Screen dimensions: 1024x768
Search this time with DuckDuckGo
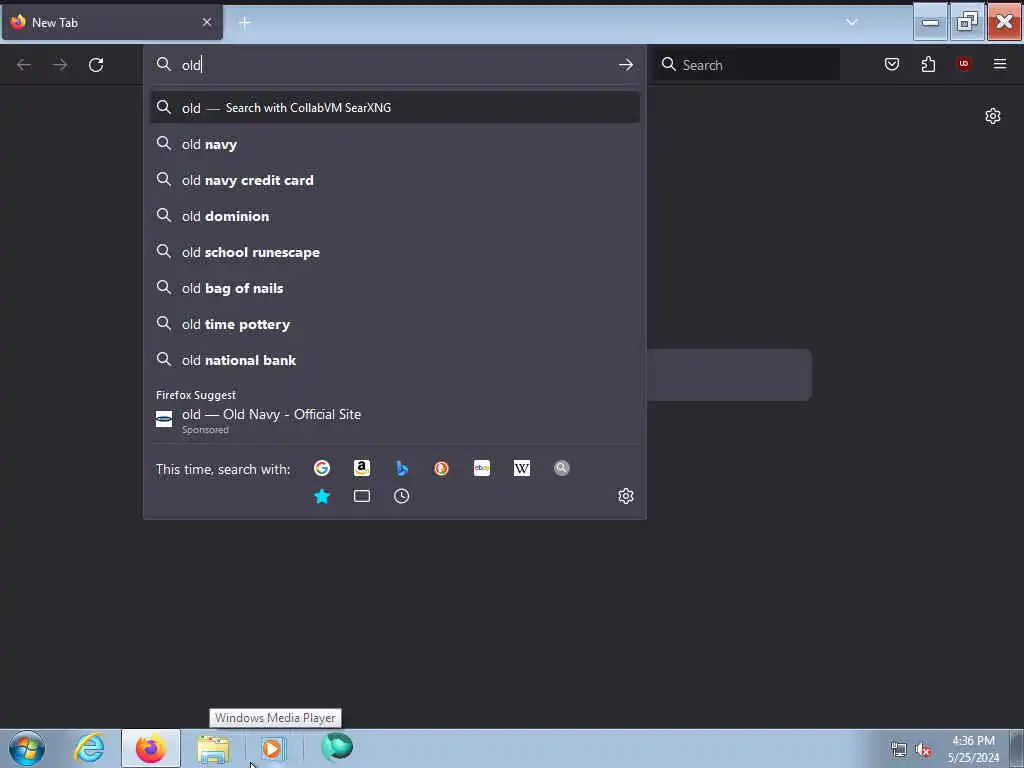click(441, 468)
